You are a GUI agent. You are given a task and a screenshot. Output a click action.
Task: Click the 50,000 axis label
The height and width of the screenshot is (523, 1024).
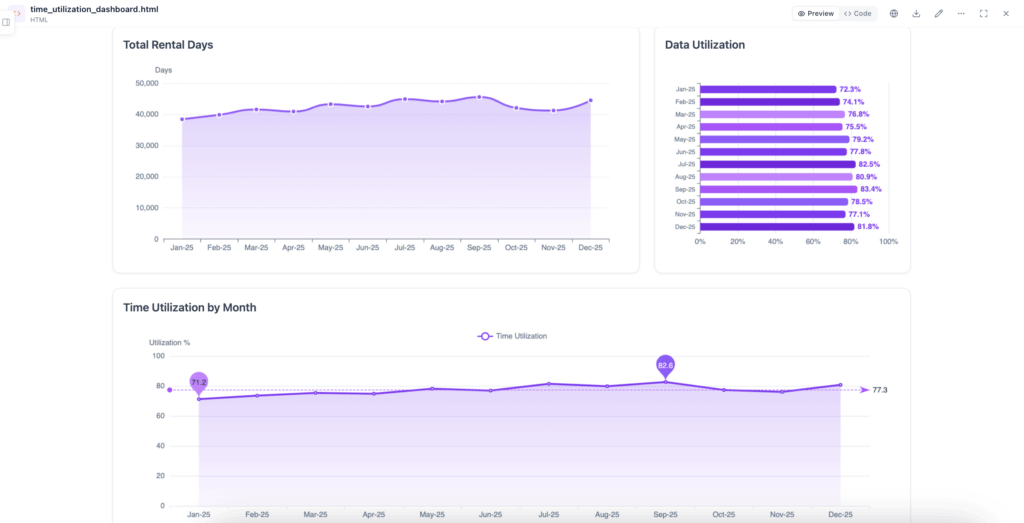[147, 84]
